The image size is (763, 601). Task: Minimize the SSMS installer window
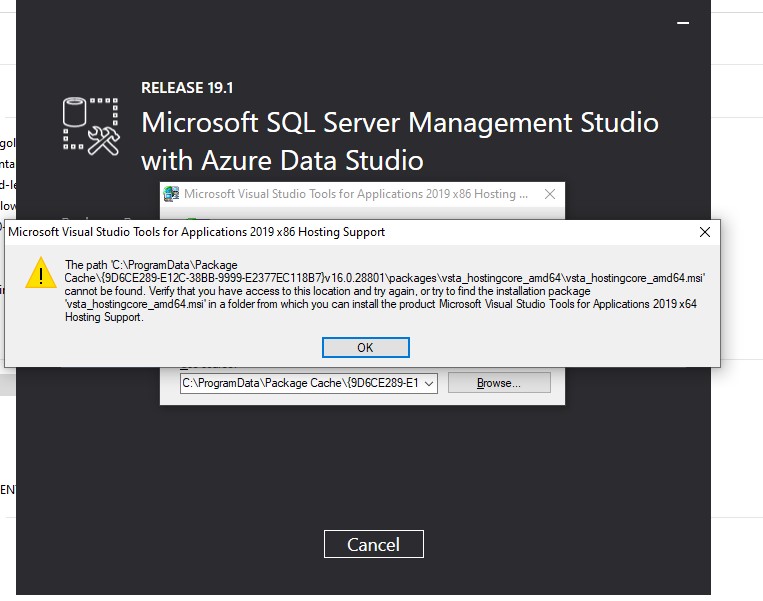click(x=683, y=23)
